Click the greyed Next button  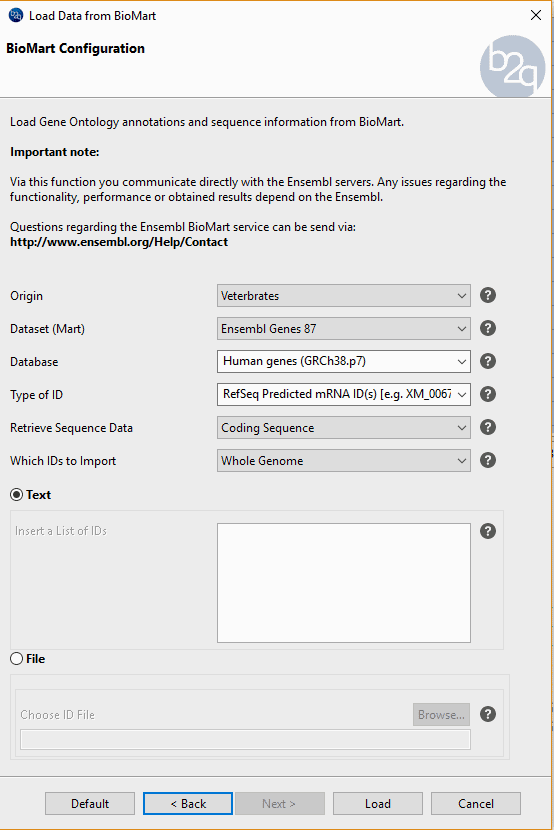pos(279,804)
